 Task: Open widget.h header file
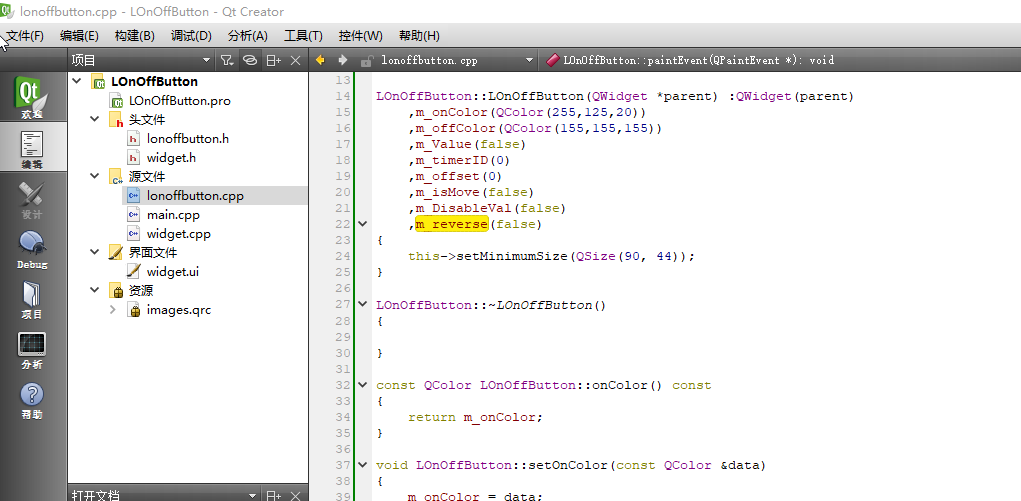171,157
